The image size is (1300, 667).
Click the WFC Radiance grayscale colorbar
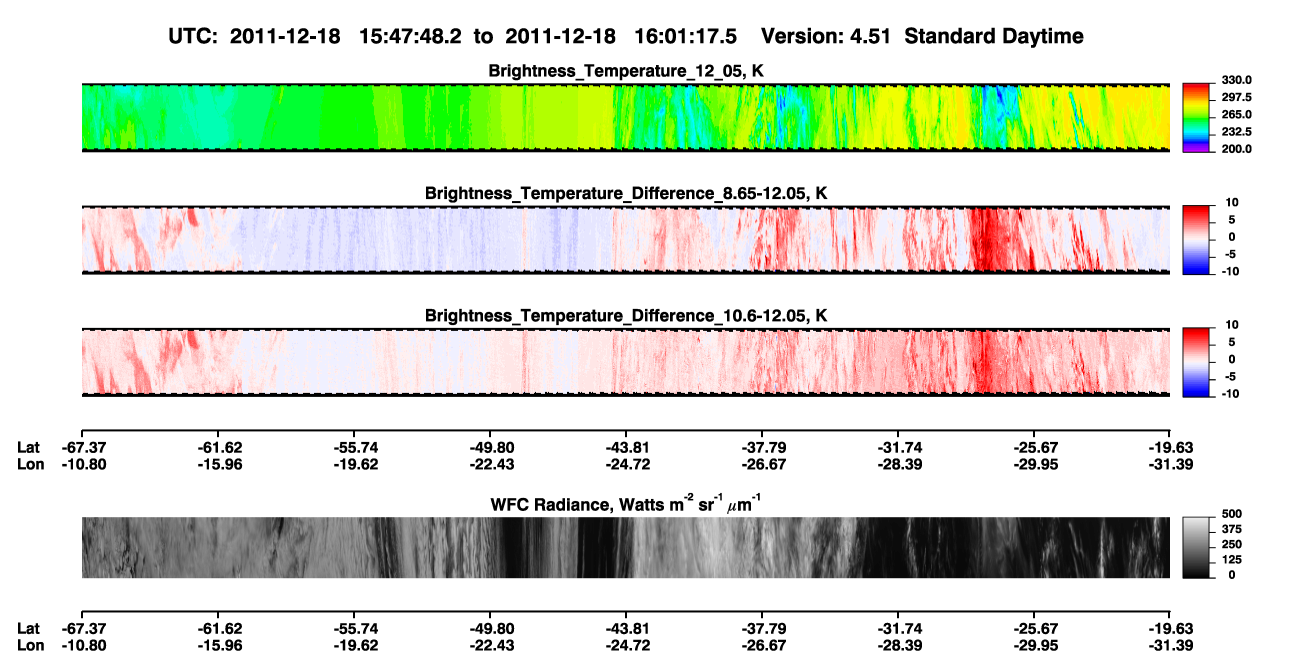1194,547
